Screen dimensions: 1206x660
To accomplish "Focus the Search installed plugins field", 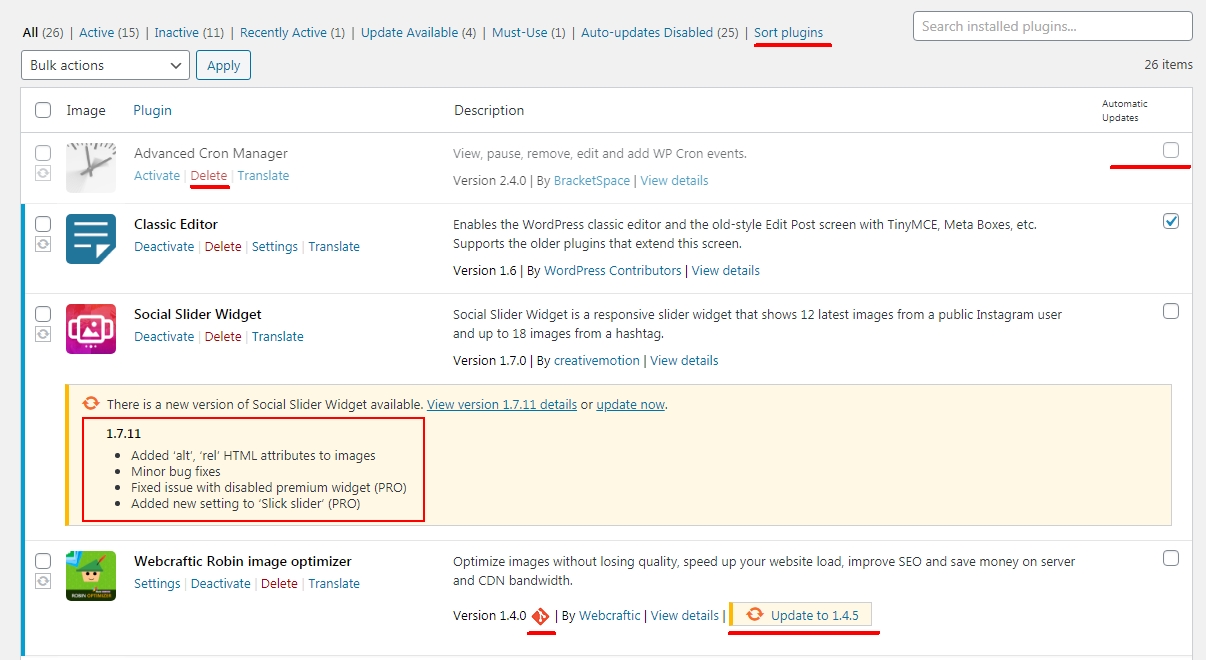I will pos(1053,26).
